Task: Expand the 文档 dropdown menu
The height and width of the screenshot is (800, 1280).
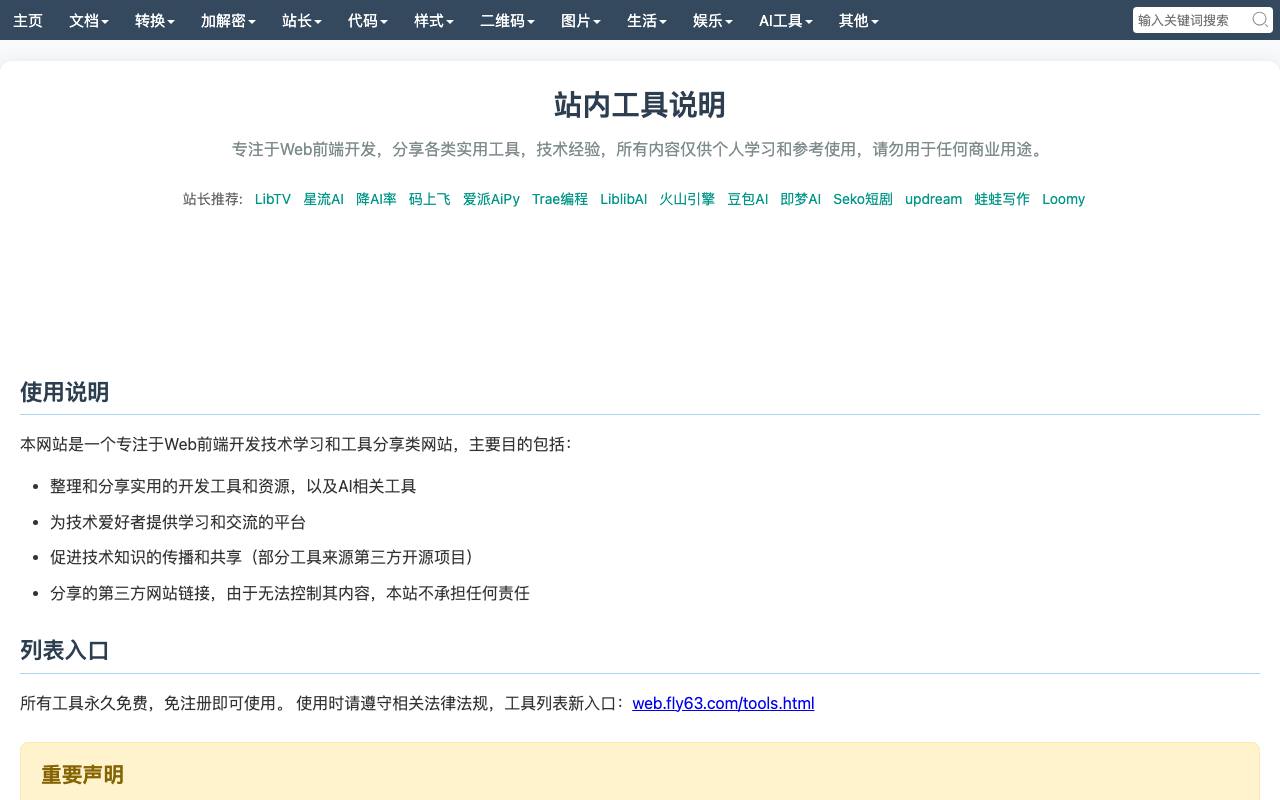Action: 89,20
